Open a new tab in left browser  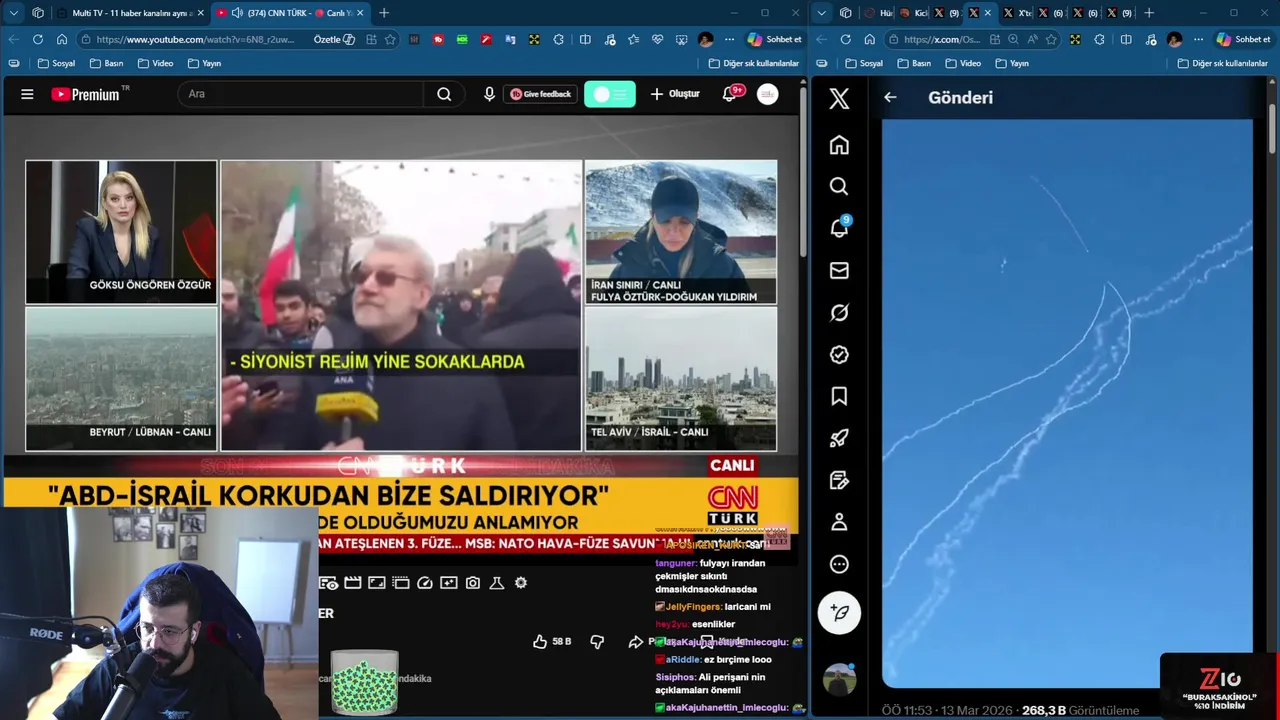click(384, 13)
